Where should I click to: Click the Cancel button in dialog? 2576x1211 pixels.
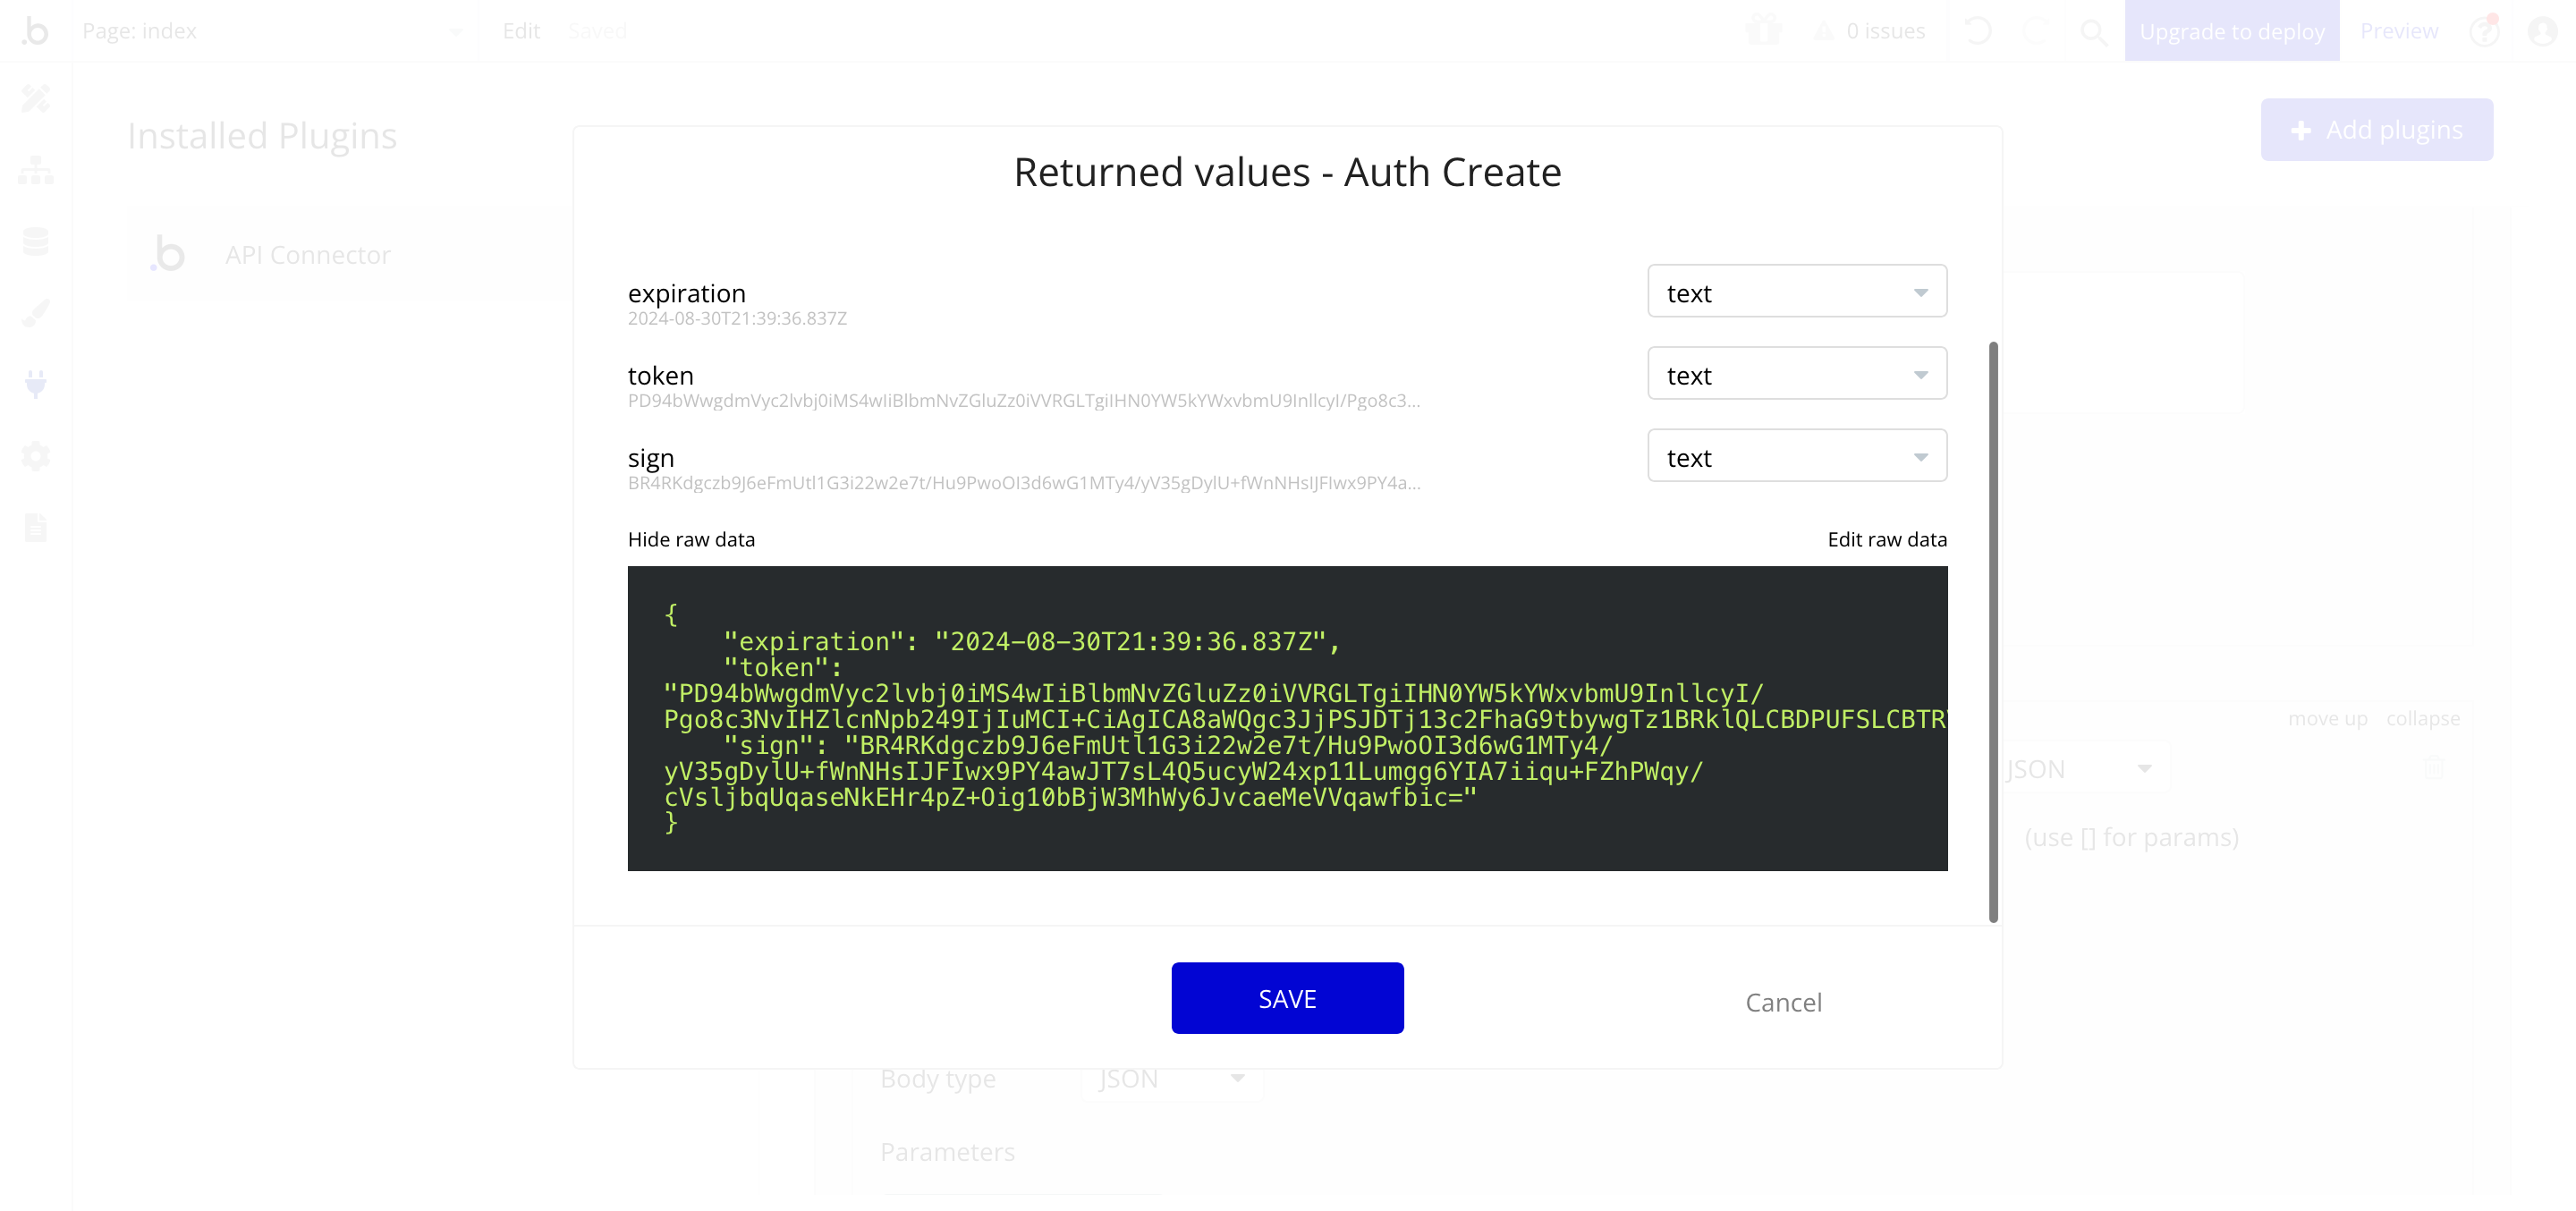point(1784,1001)
